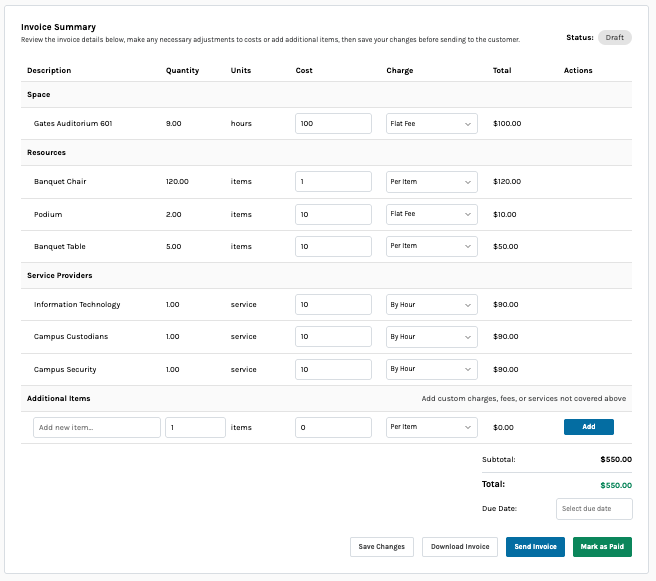Mark the invoice as Paid
This screenshot has height=581, width=656.
click(x=602, y=547)
